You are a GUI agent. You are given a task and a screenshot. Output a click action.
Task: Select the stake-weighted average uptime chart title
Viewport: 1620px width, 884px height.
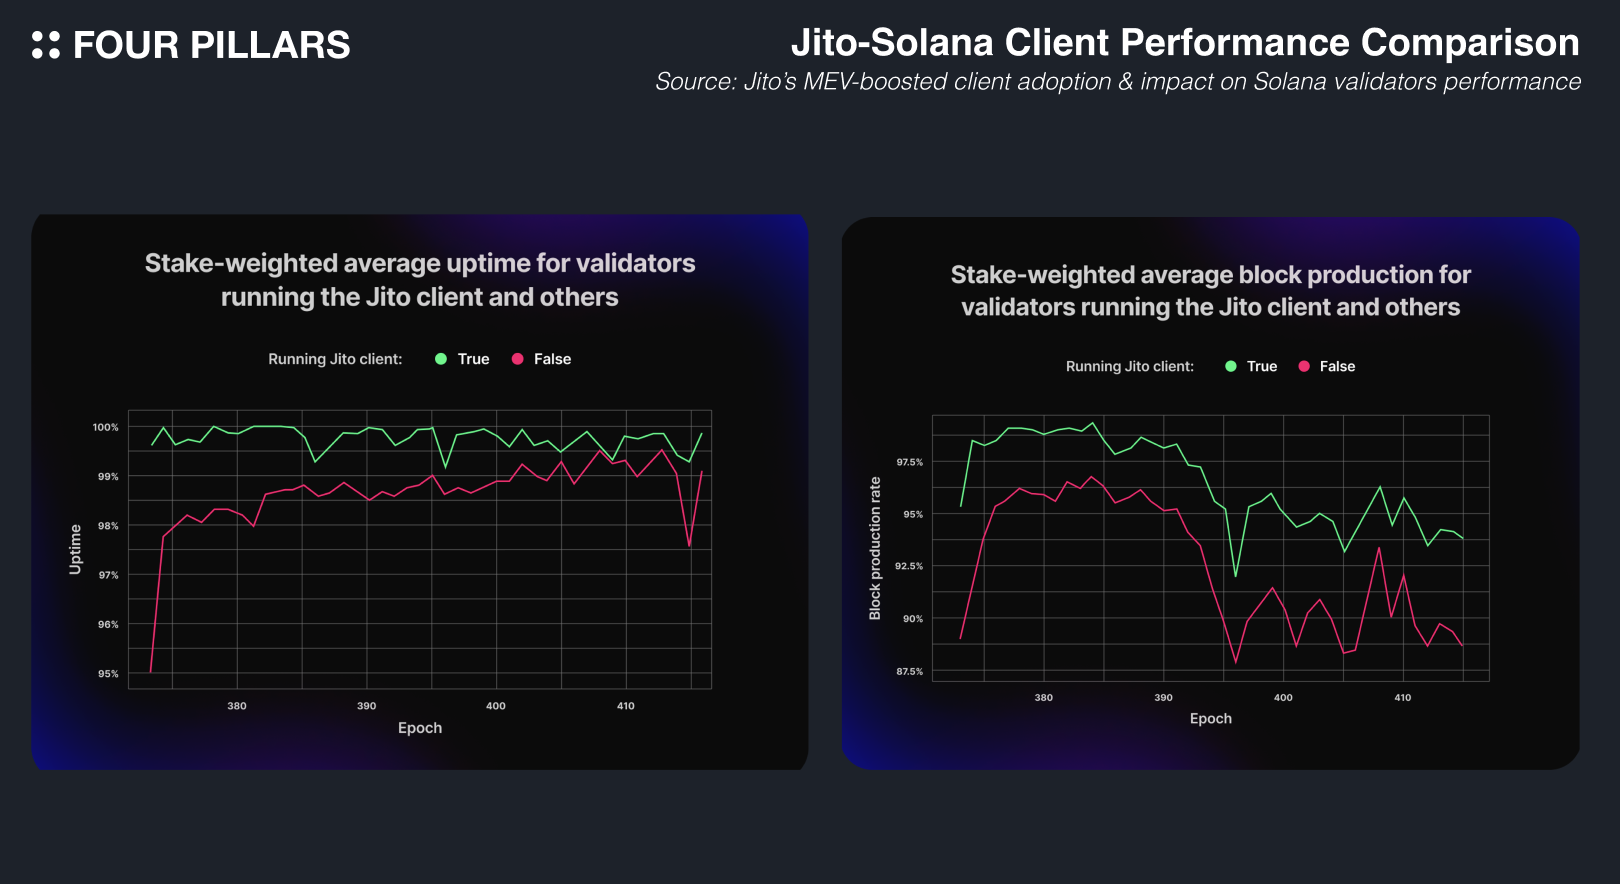click(420, 280)
